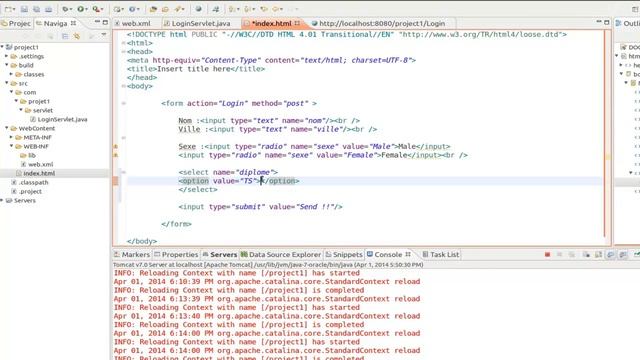Viewport: 640px width, 360px height.
Task: Collapse the WebContent folder
Action: 7,128
